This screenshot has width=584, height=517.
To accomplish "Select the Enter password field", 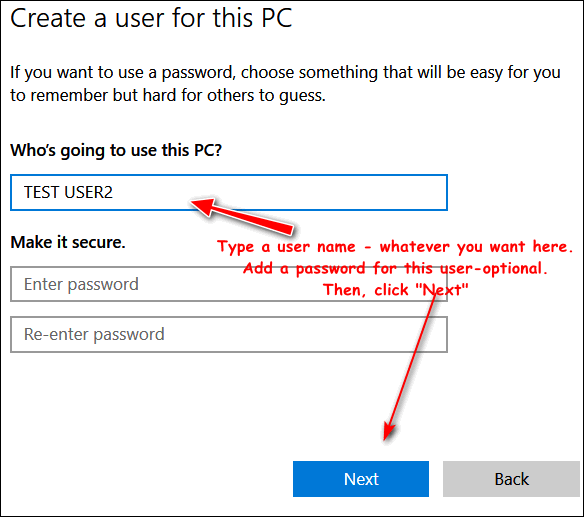I will point(229,284).
